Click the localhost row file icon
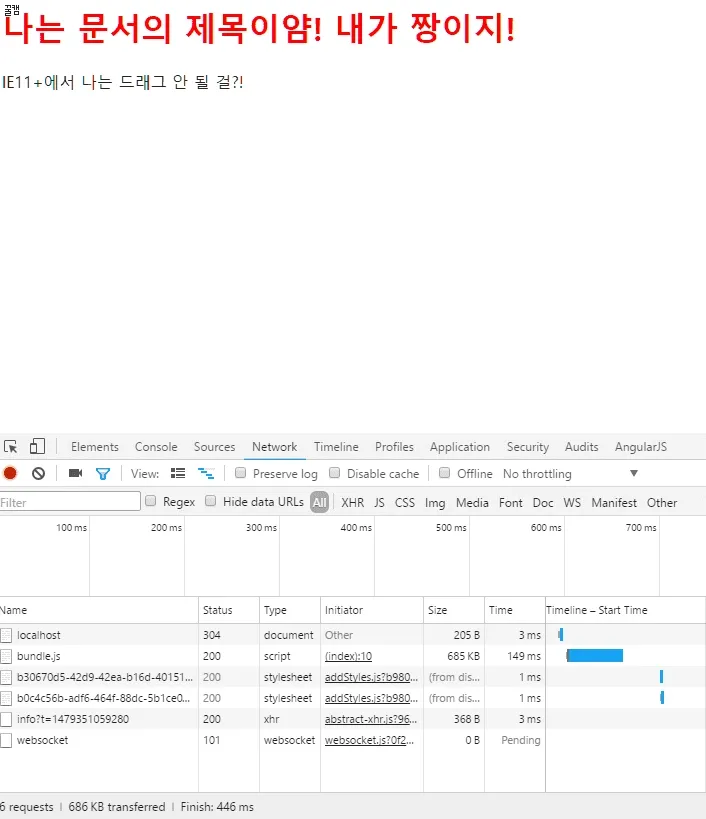 (6, 635)
